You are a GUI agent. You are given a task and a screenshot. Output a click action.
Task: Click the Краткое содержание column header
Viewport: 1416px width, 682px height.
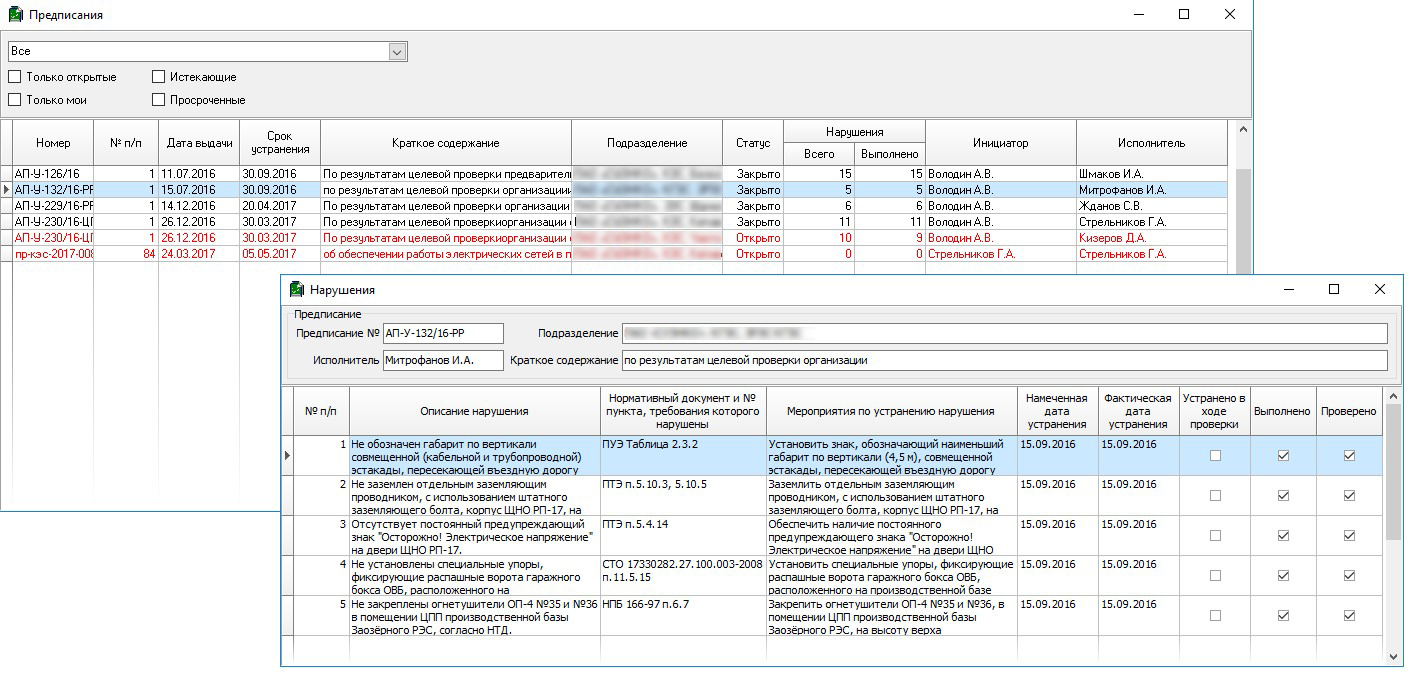[x=446, y=143]
